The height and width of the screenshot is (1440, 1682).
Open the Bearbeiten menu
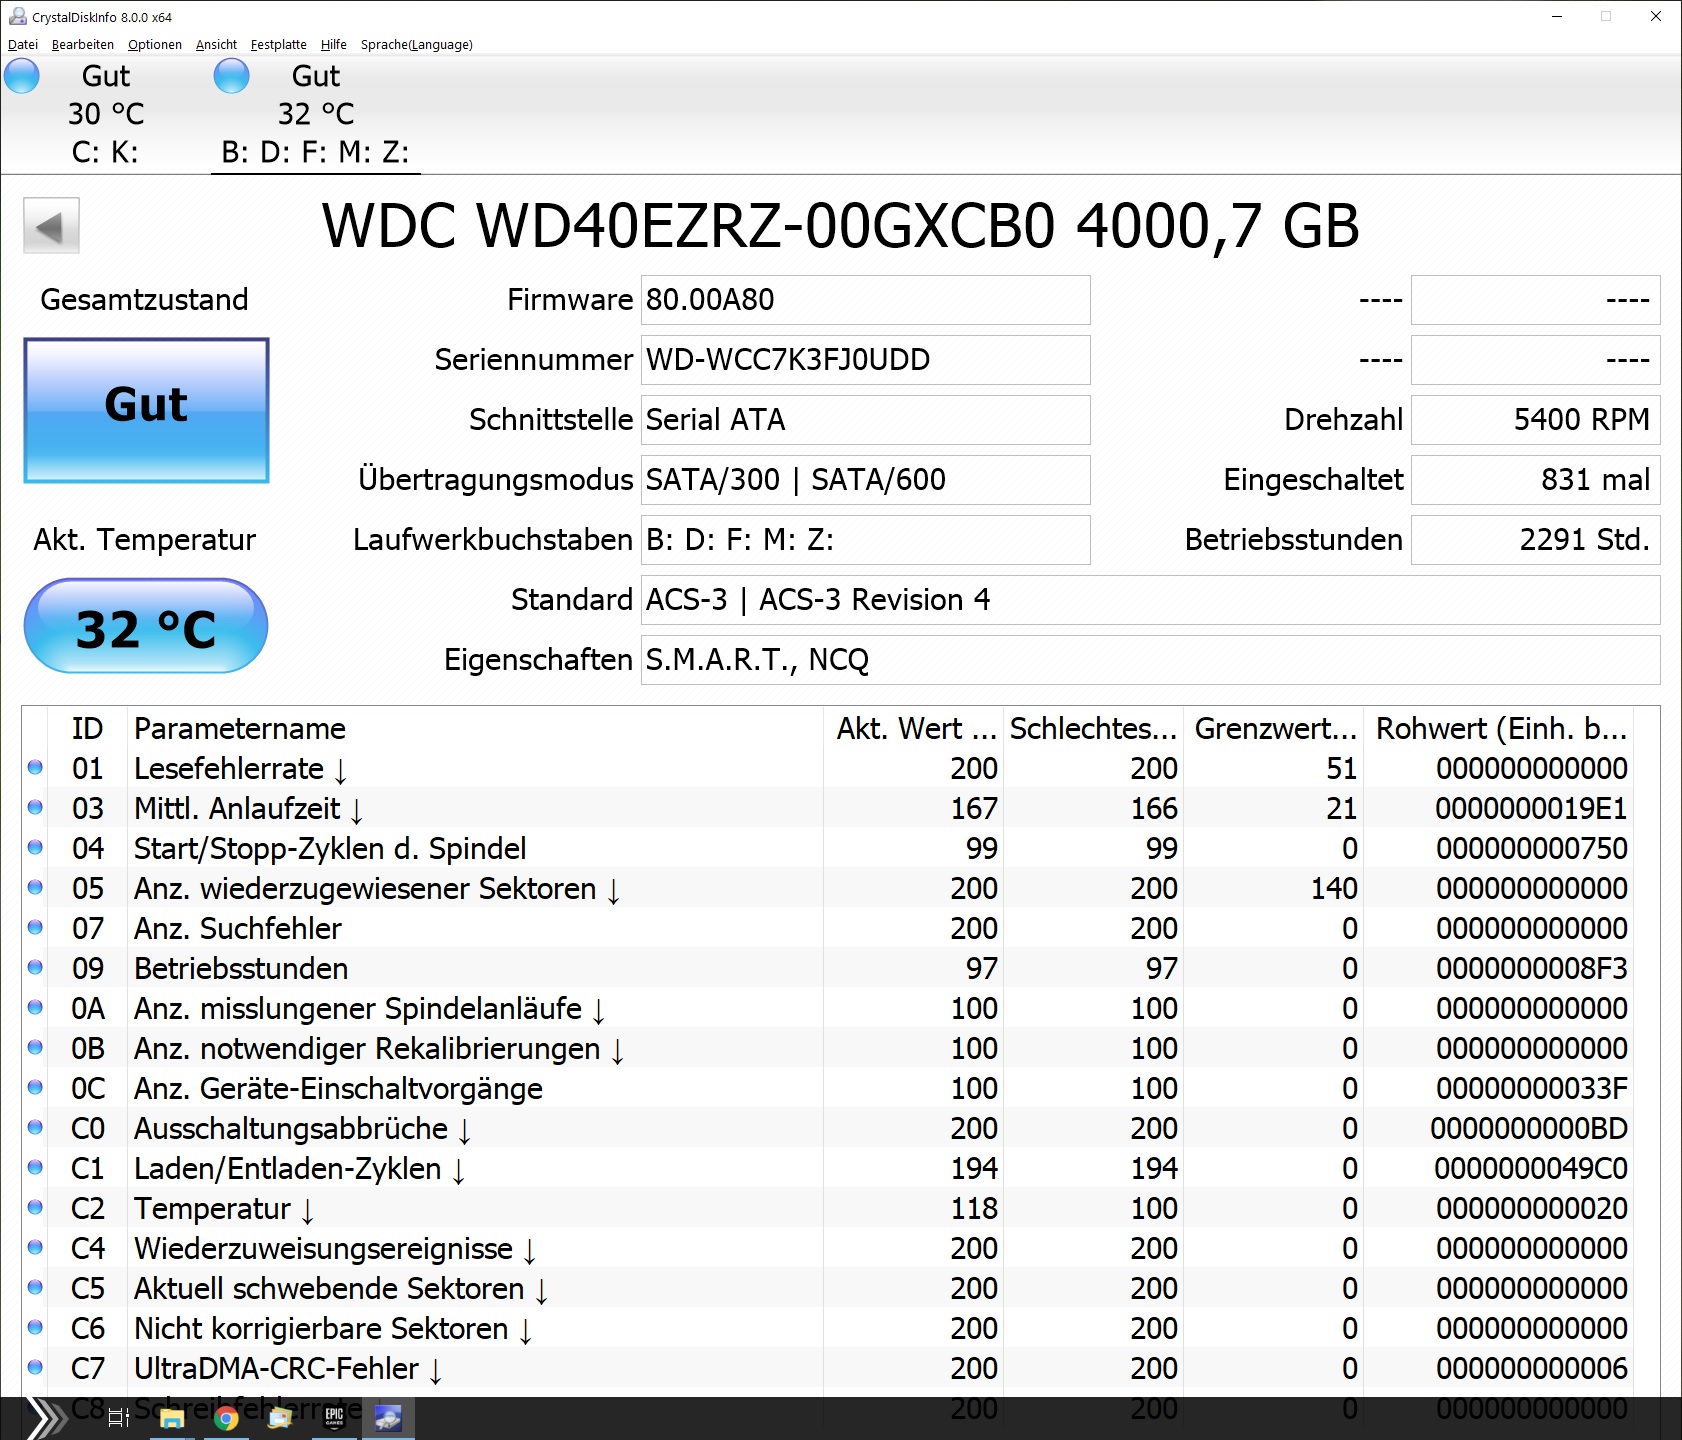(x=83, y=45)
